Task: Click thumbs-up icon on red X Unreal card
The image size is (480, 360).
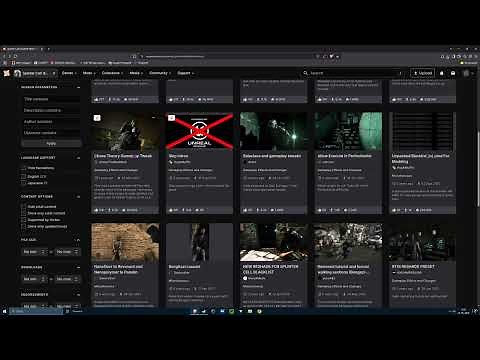Action: point(171,210)
